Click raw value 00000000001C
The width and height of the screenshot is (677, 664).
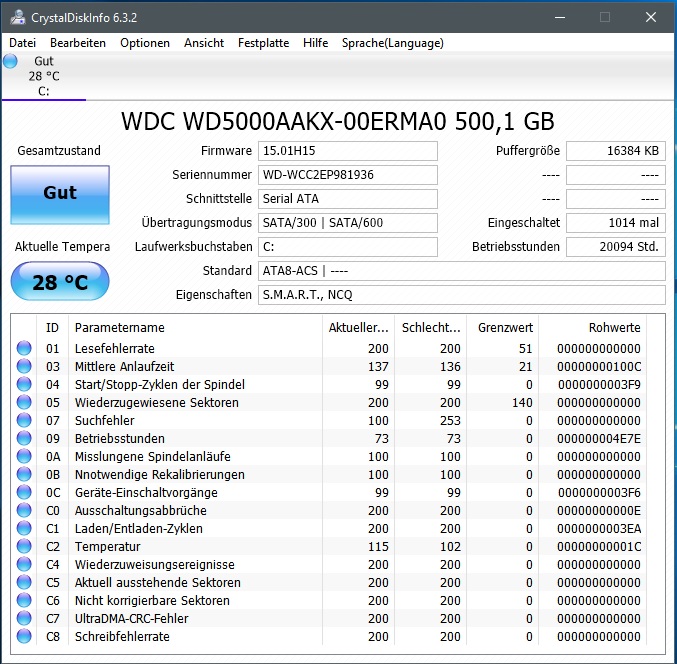[x=599, y=547]
